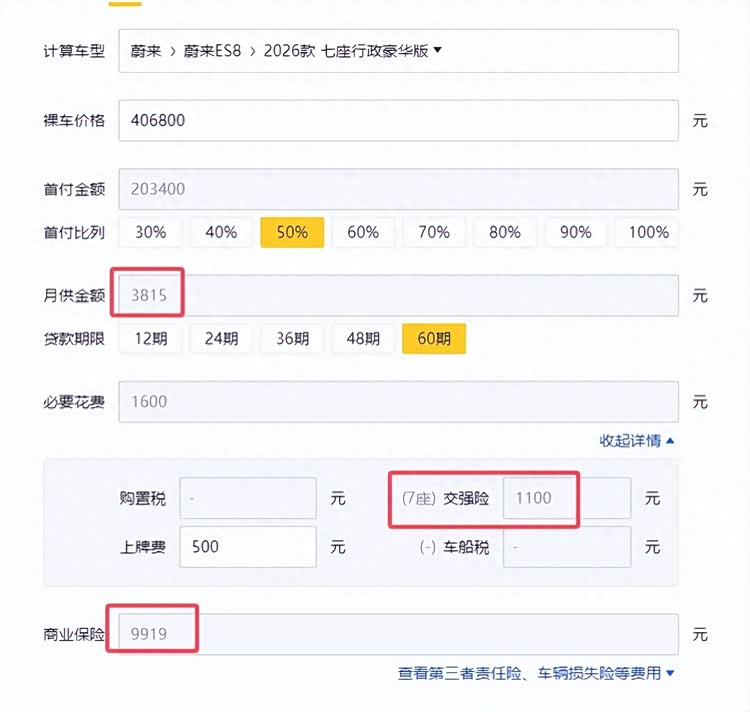
Task: Click the 商业保险 amount field
Action: point(398,634)
